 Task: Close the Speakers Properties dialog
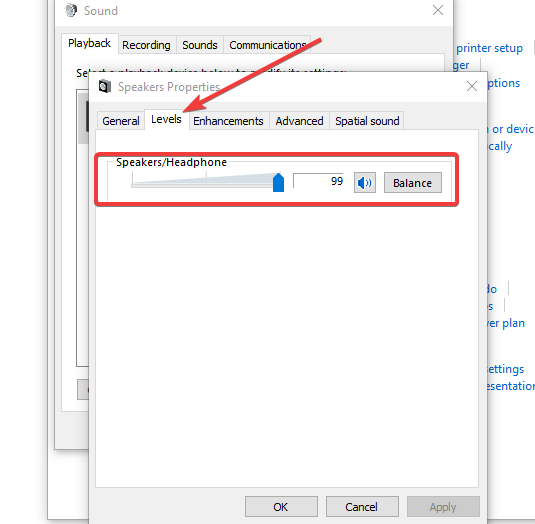472,86
